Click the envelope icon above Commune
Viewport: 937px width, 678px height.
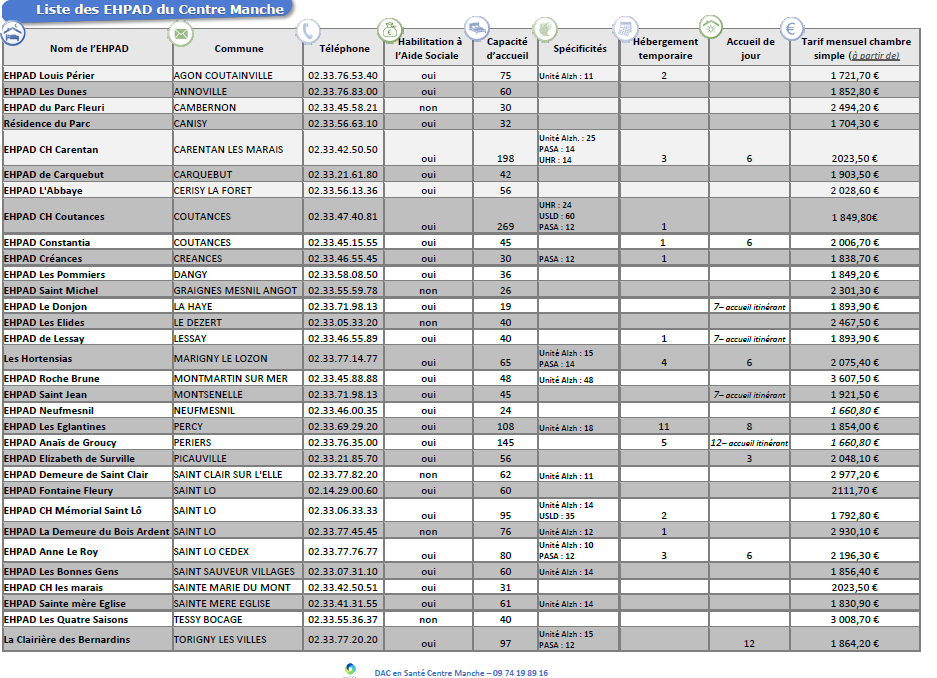180,33
